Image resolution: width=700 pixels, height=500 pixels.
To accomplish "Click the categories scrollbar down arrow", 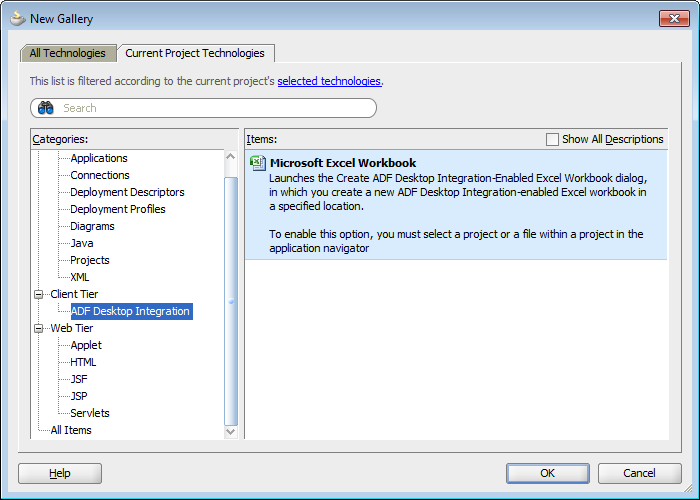I will [231, 431].
